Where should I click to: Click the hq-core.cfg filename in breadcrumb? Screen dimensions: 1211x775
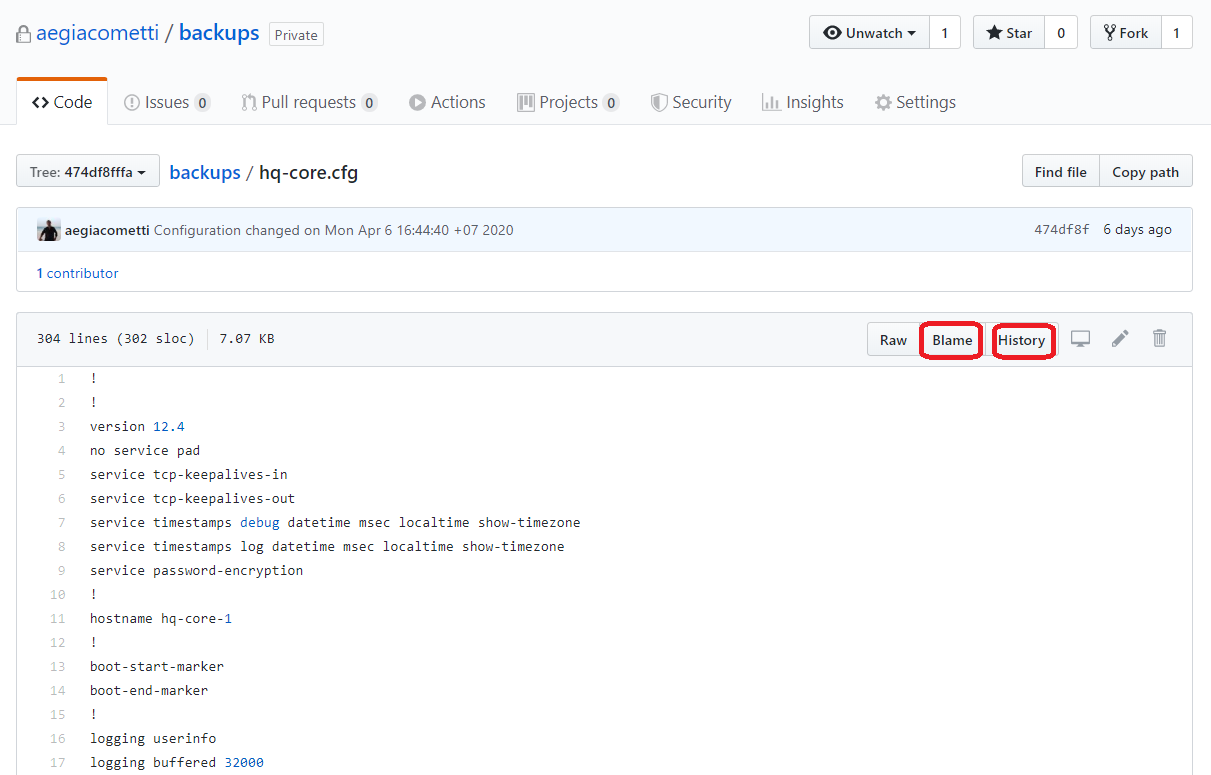click(x=308, y=172)
